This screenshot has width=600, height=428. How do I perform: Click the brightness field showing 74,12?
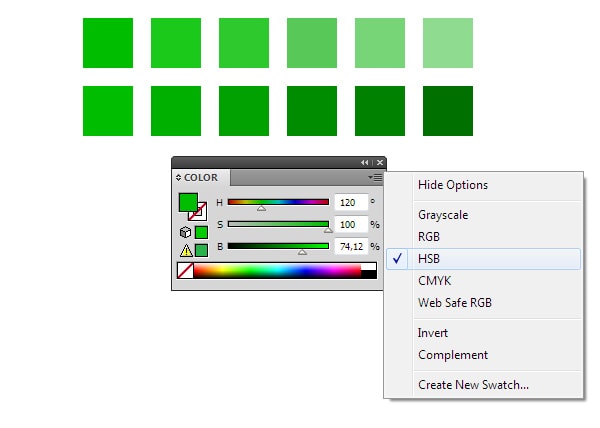point(351,247)
